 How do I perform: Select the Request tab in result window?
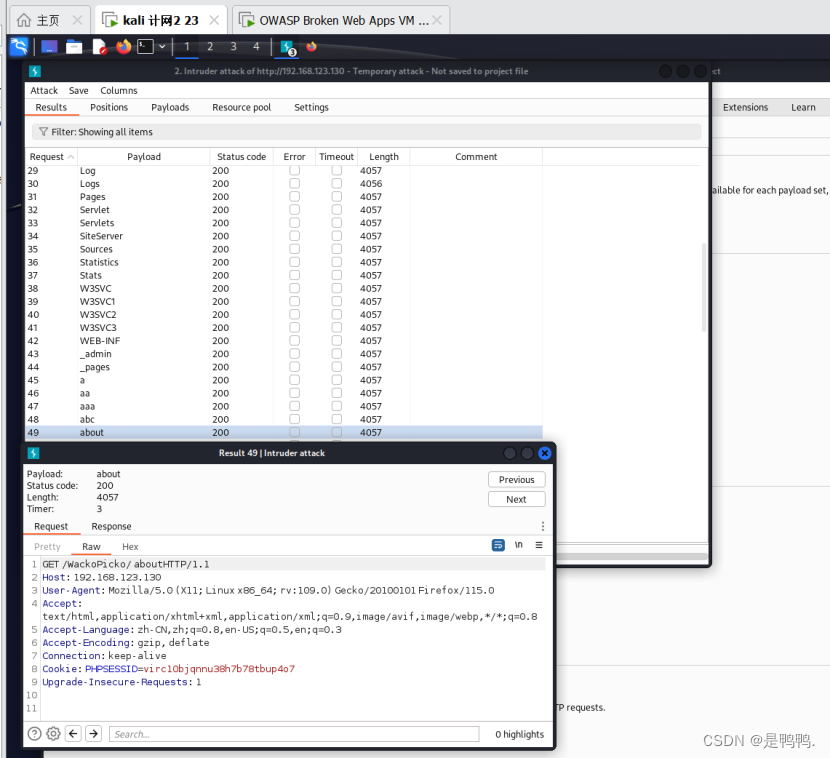51,526
